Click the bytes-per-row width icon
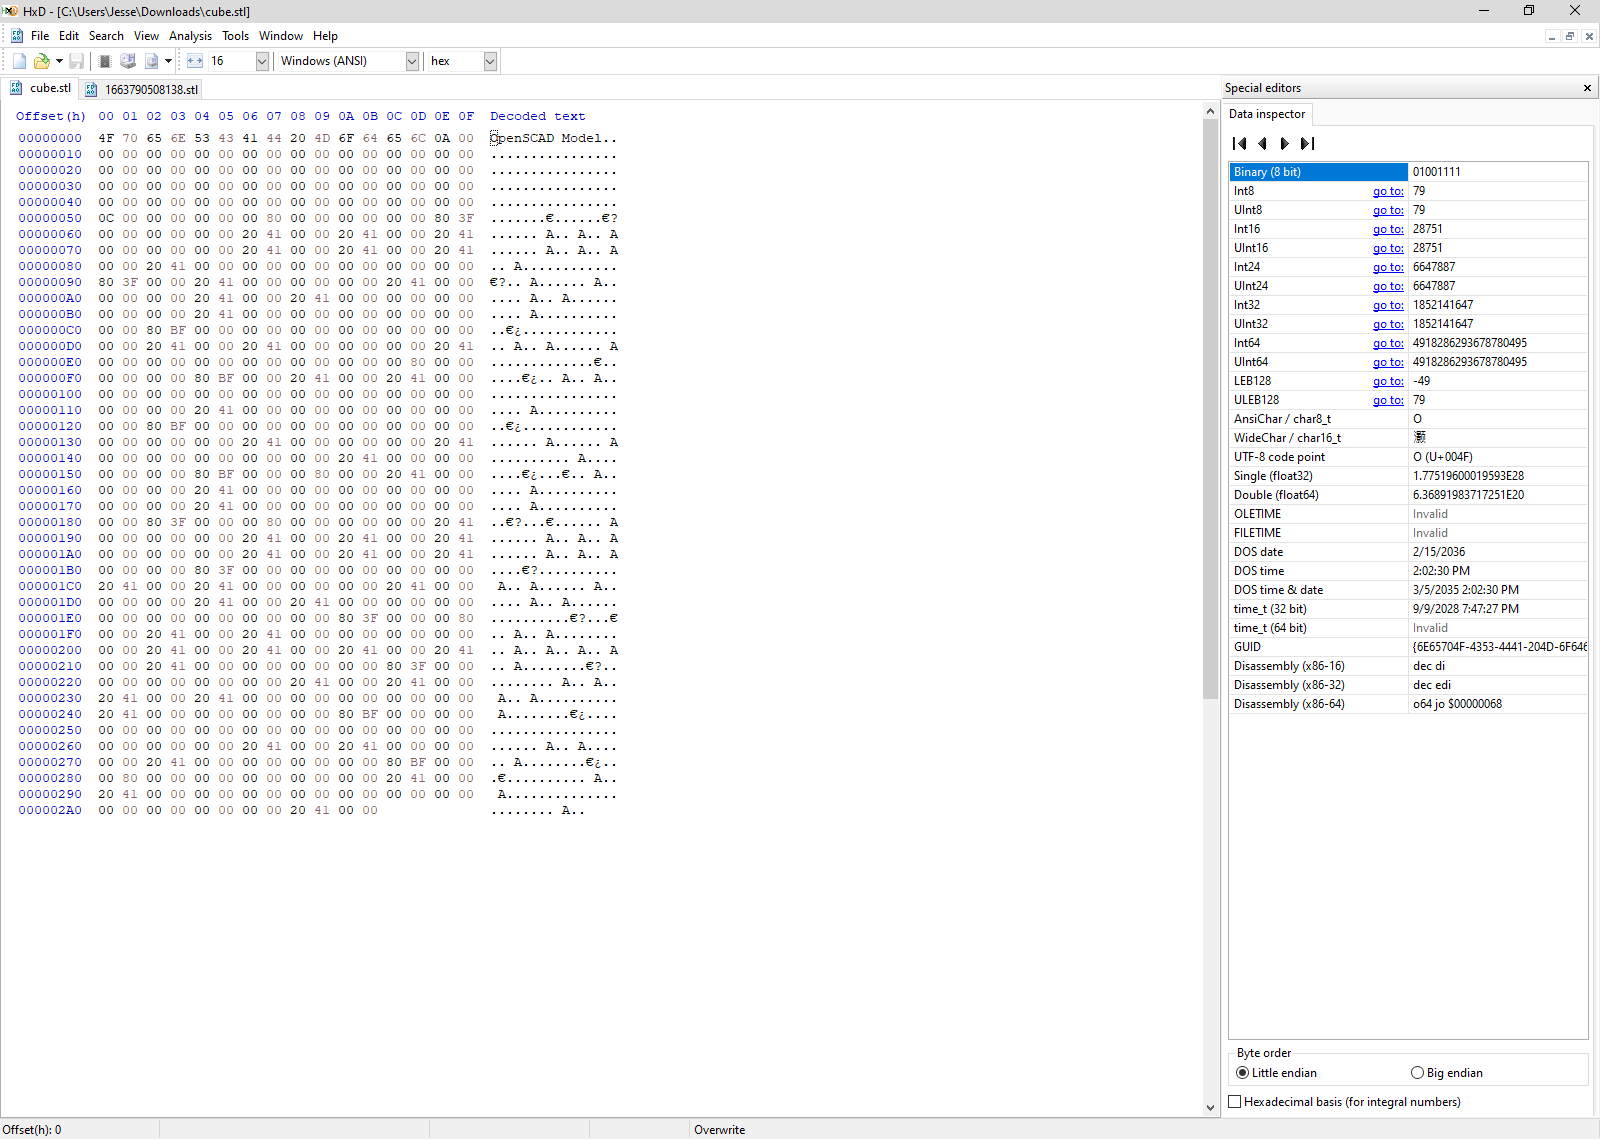 [195, 61]
